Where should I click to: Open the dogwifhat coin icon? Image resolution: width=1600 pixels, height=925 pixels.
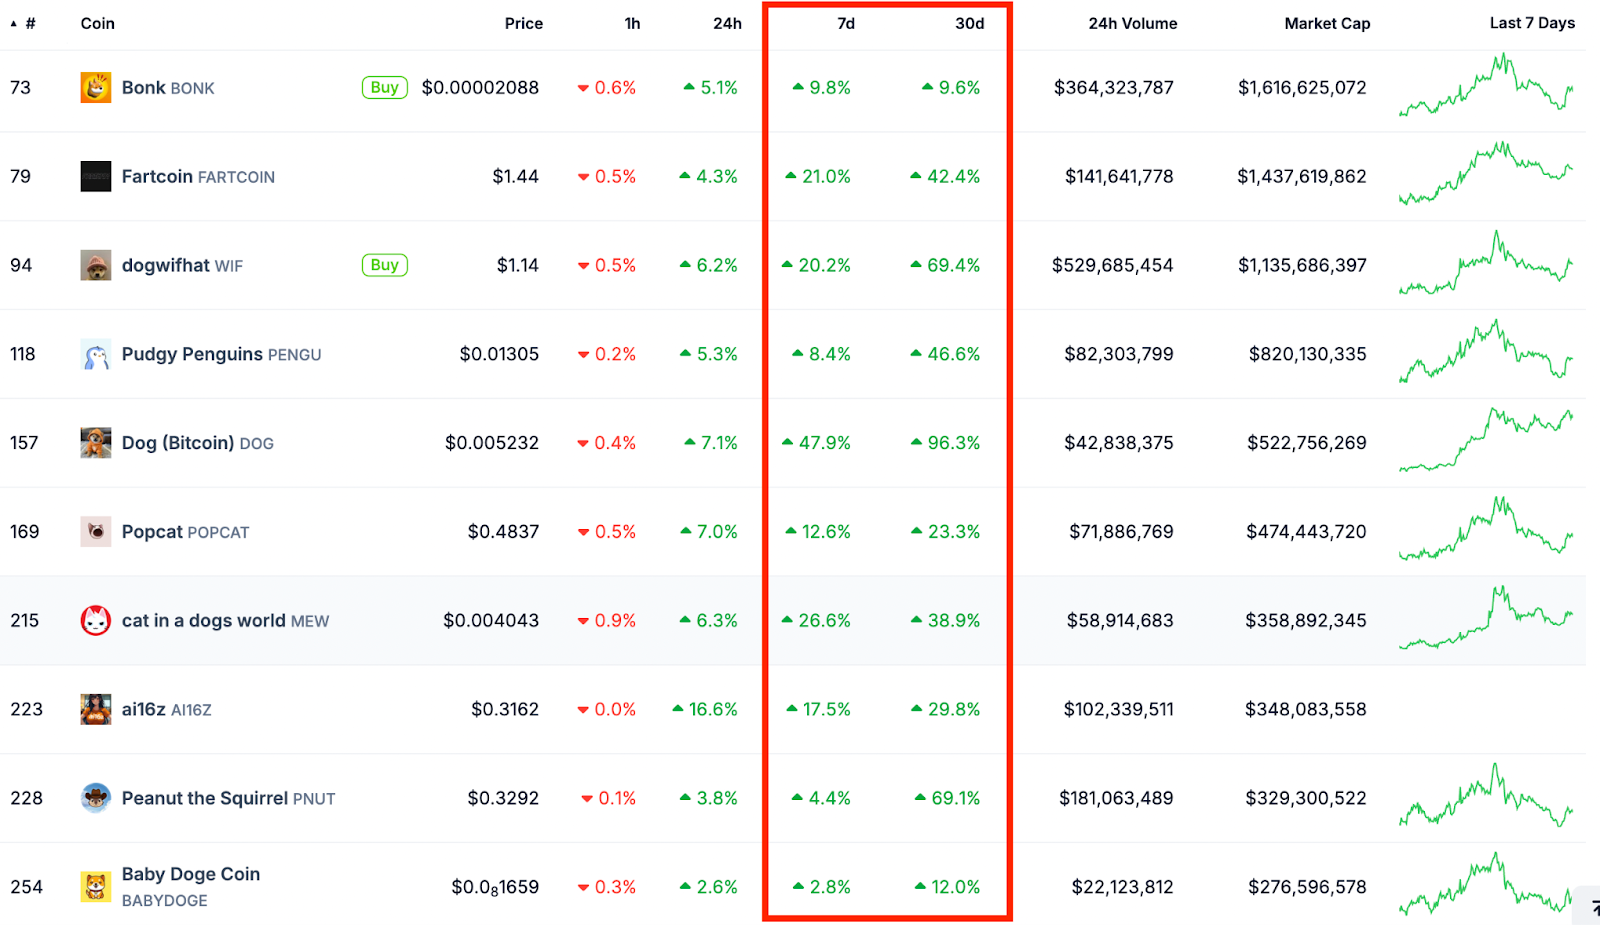[x=95, y=266]
